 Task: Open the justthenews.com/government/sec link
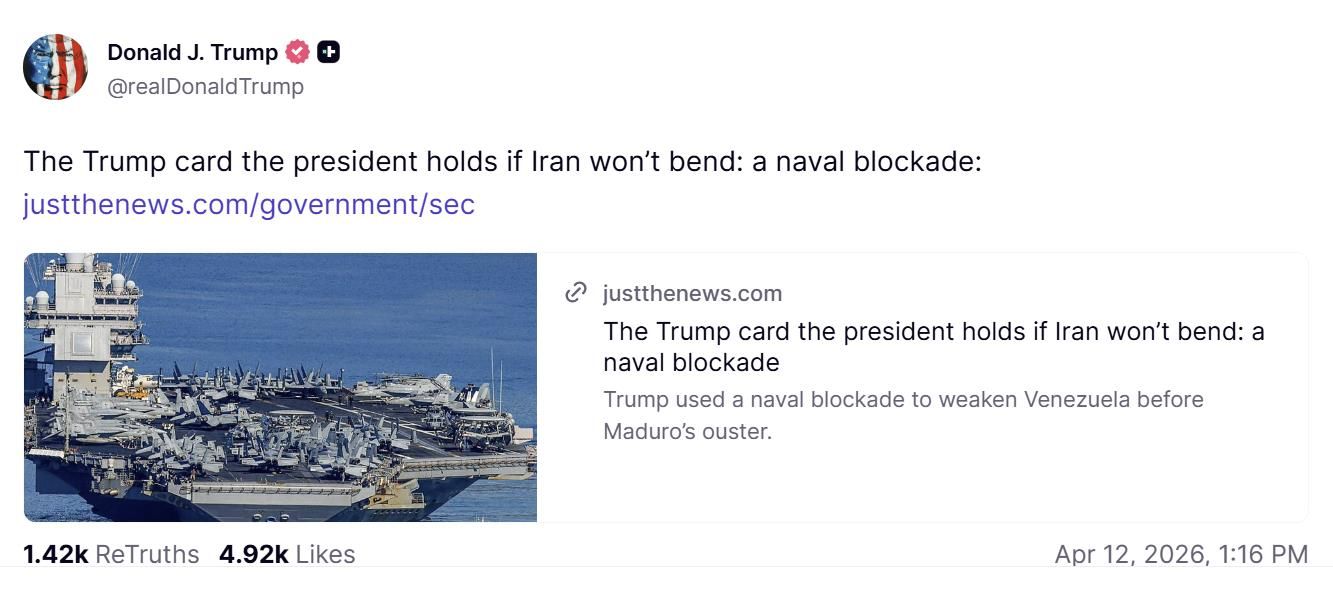tap(248, 204)
